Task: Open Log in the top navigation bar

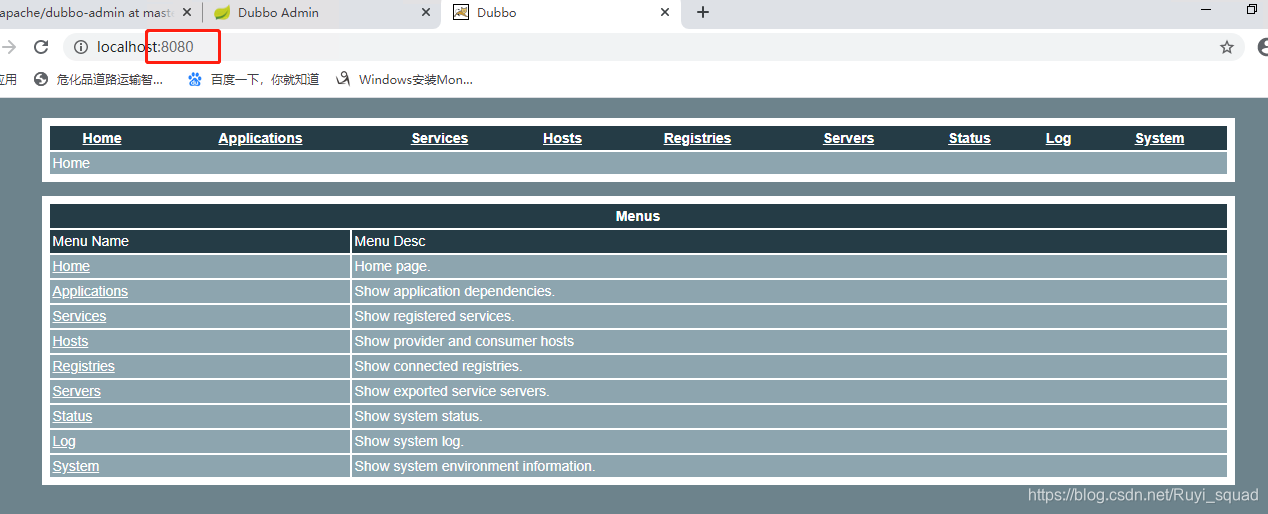Action: point(1058,138)
